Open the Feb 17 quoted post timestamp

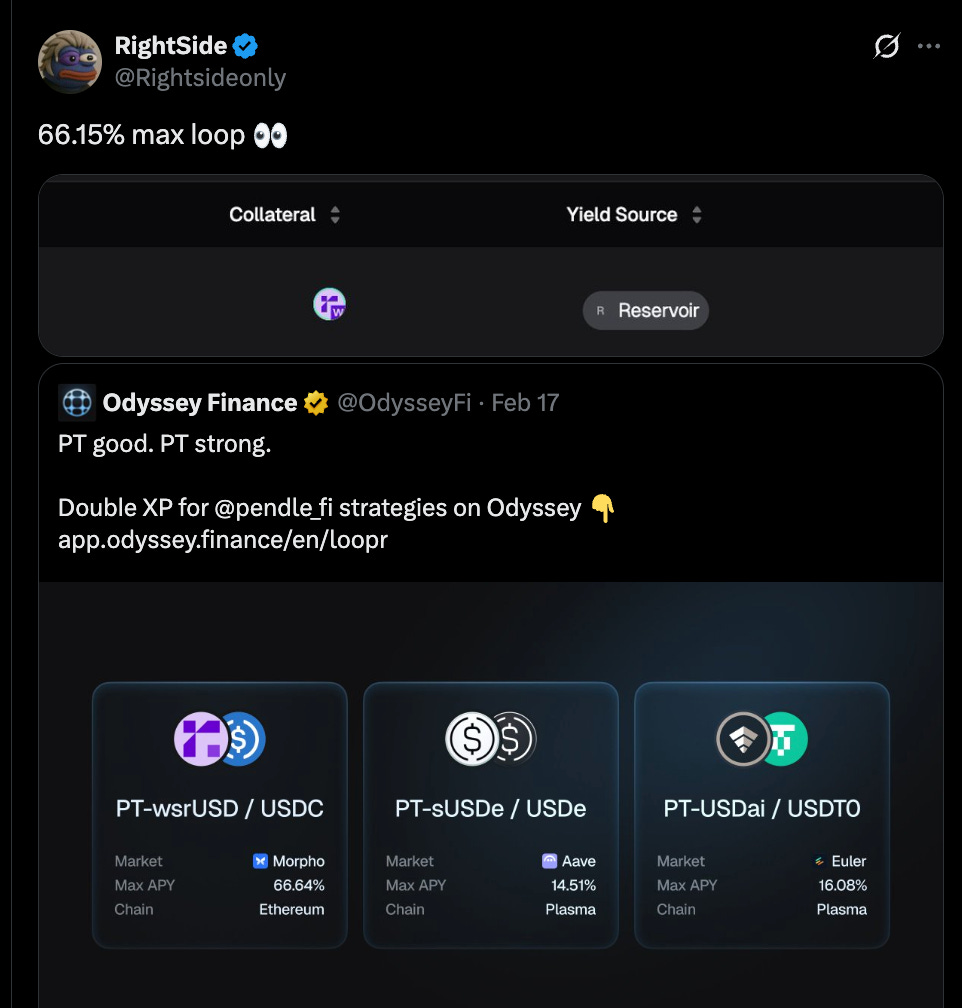point(525,403)
